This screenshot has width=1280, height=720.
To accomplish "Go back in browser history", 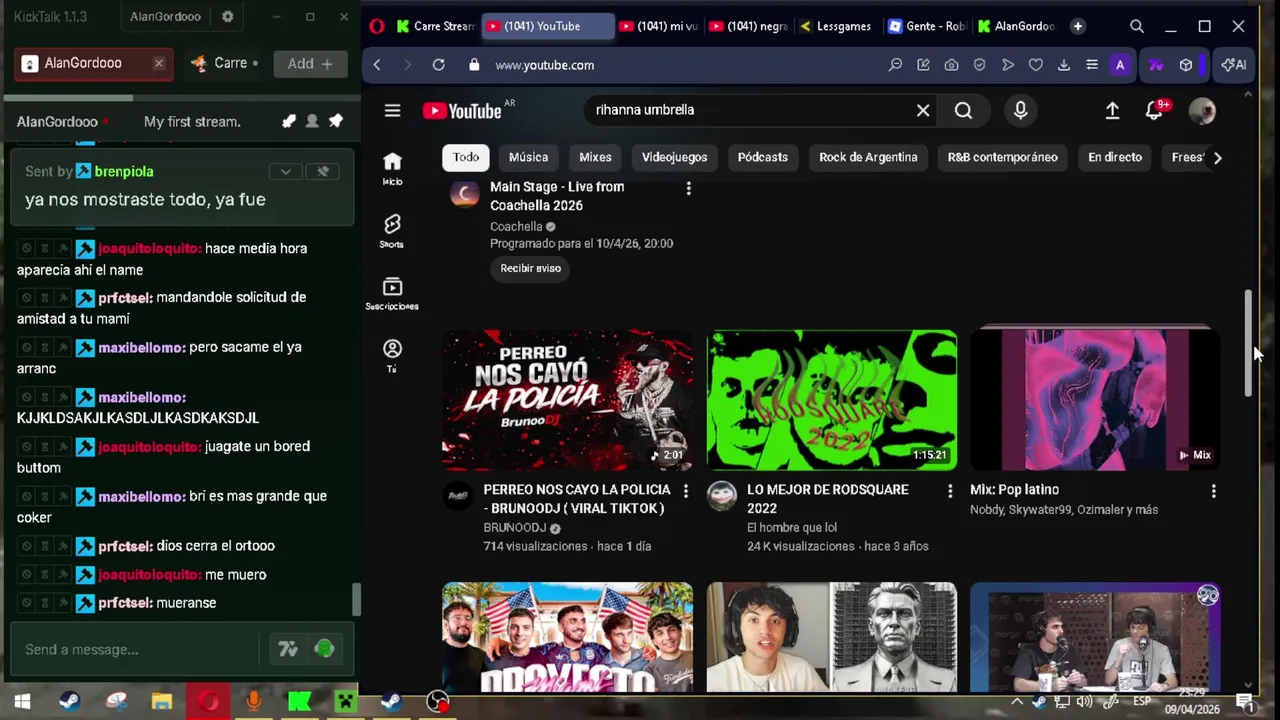I will 377,65.
